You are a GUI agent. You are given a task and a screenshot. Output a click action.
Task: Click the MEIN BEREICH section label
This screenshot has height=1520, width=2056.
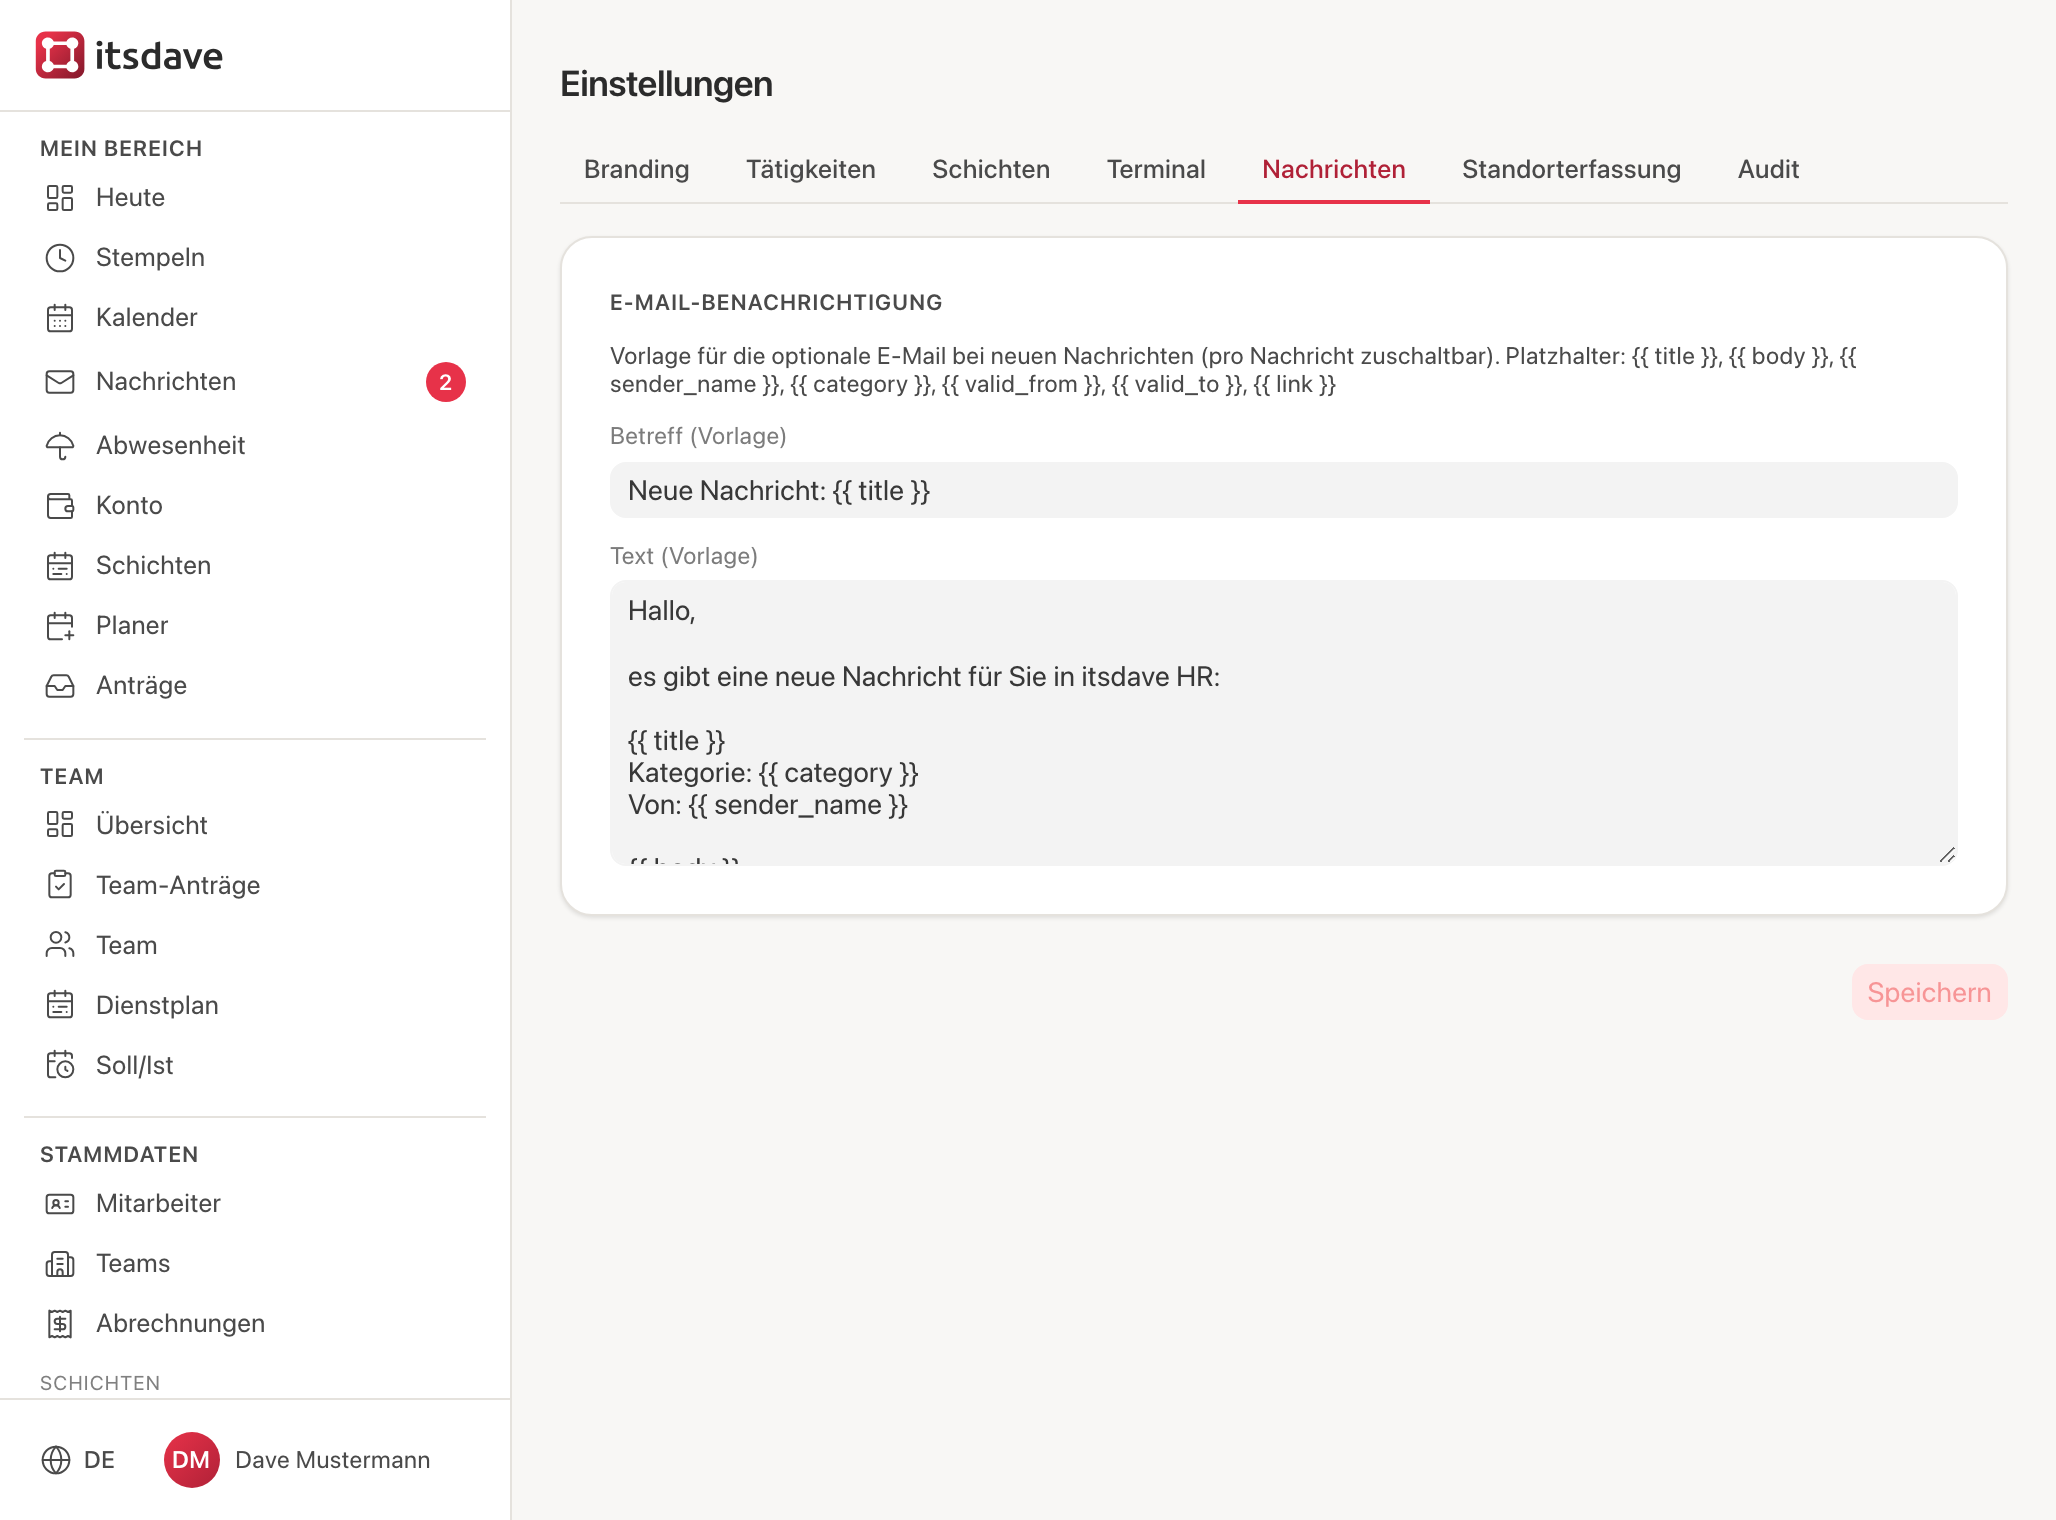point(121,149)
